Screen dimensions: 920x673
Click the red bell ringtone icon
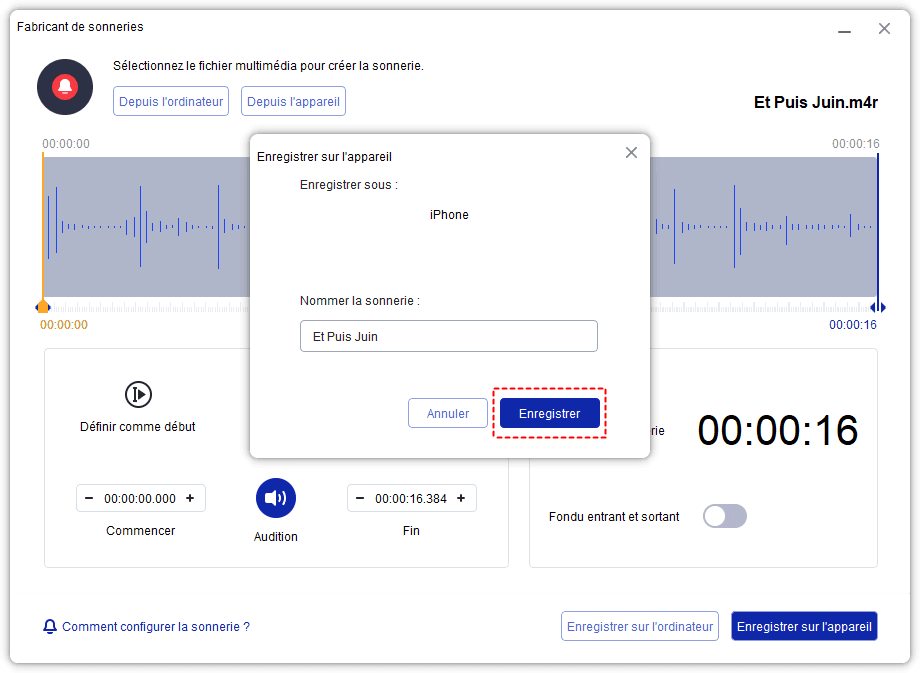tap(65, 87)
